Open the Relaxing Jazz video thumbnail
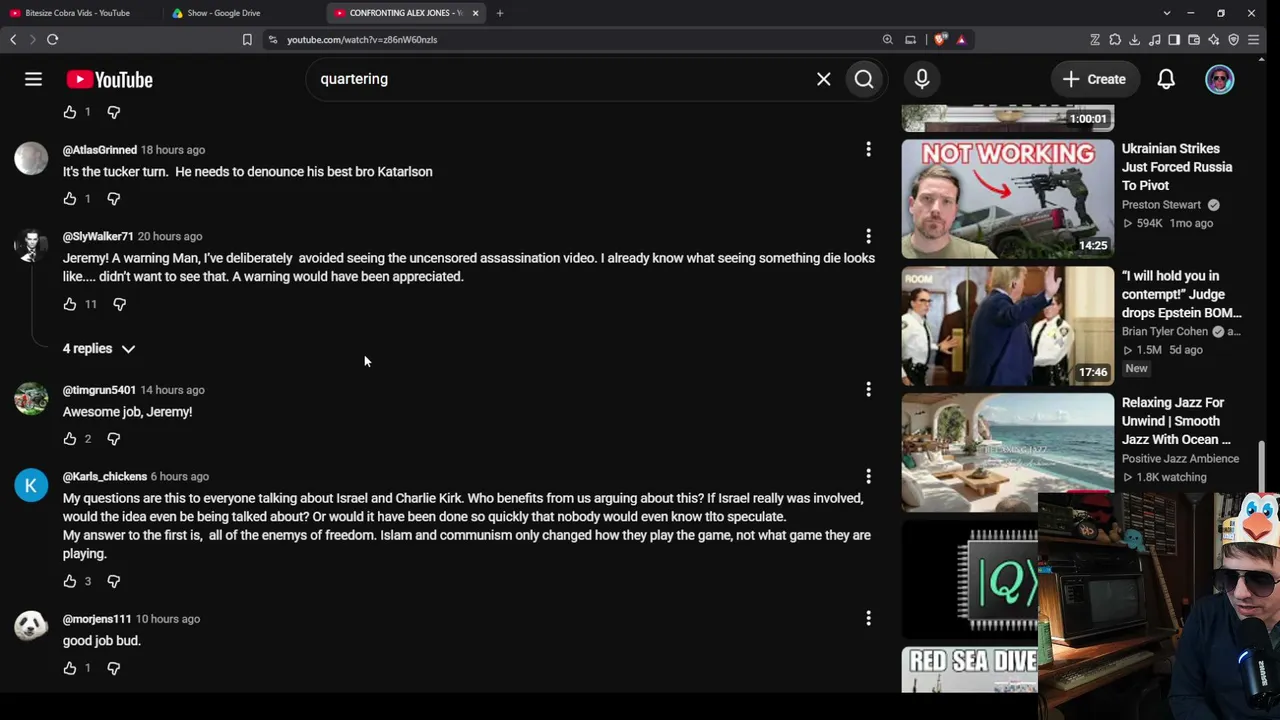 tap(1007, 452)
